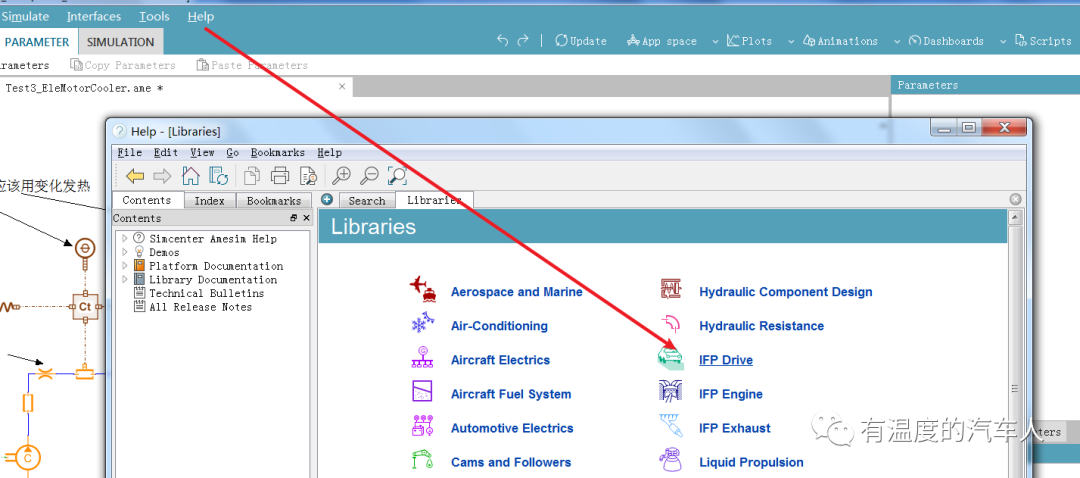Screen dimensions: 1080x478
Task: Open the Aerospace and Marine link
Action: 517,291
